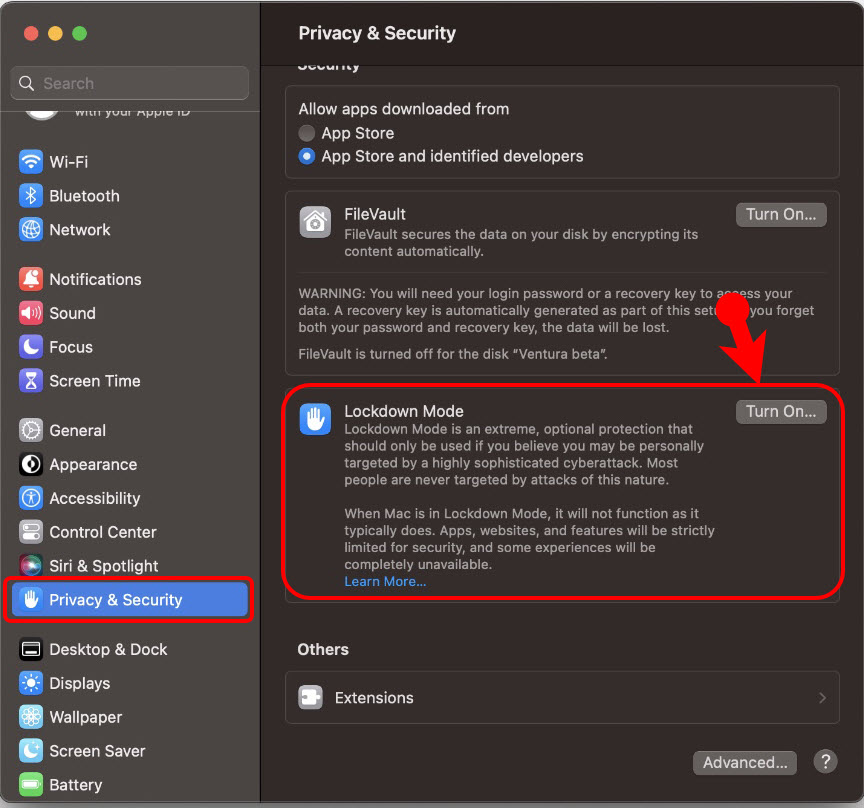864x808 pixels.
Task: Enable Lockdown Mode with Turn On
Action: point(781,411)
